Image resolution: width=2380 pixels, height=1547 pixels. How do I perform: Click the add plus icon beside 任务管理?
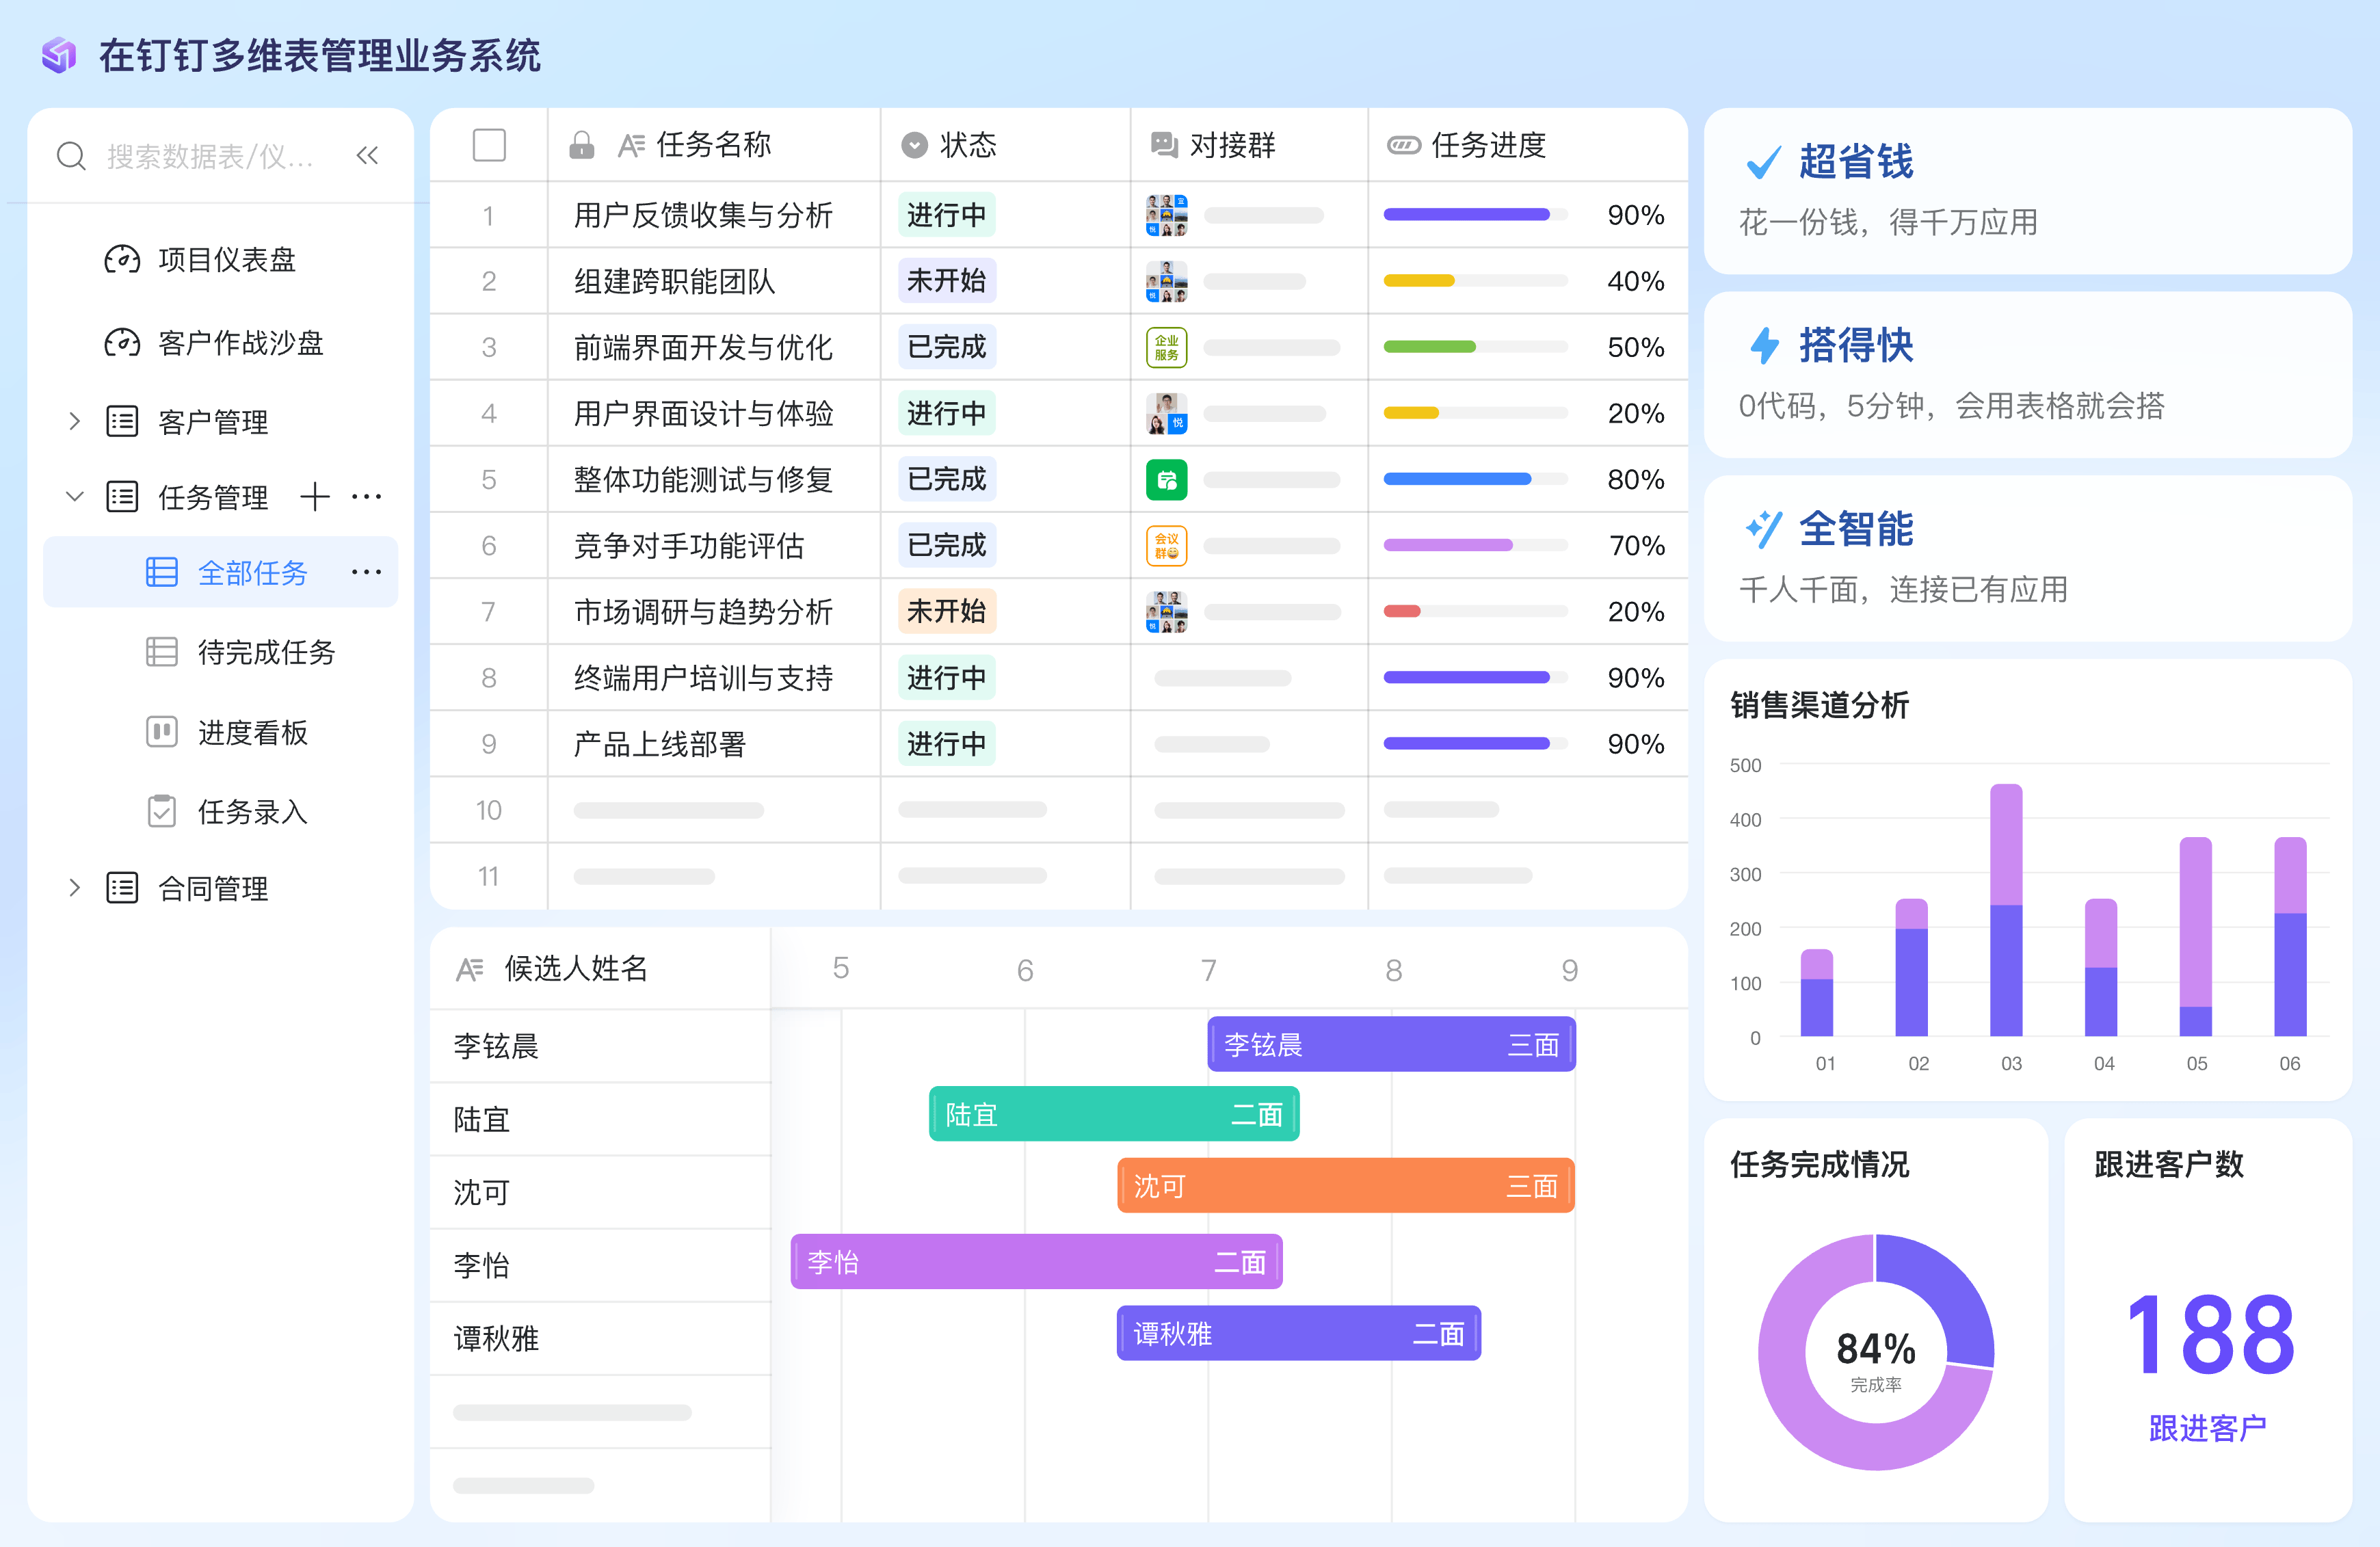pyautogui.click(x=315, y=496)
